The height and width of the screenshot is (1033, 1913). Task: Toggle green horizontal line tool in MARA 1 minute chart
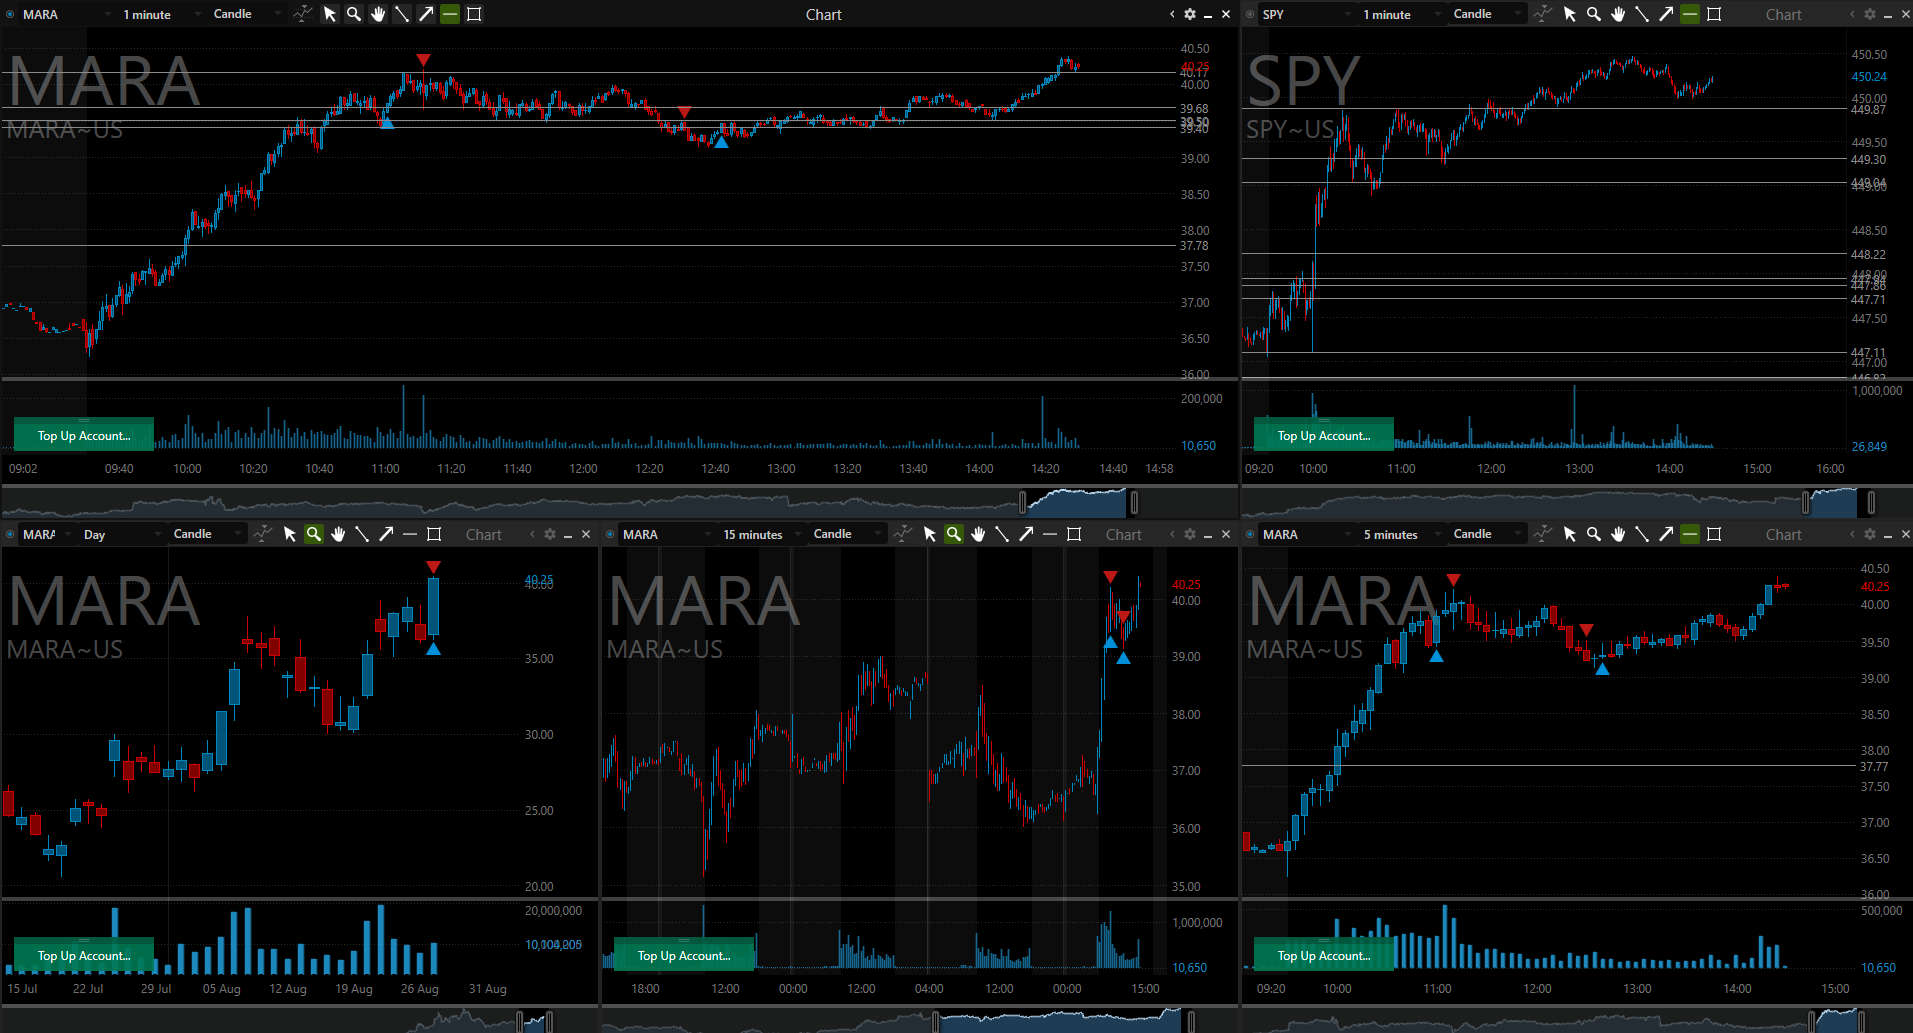tap(450, 14)
